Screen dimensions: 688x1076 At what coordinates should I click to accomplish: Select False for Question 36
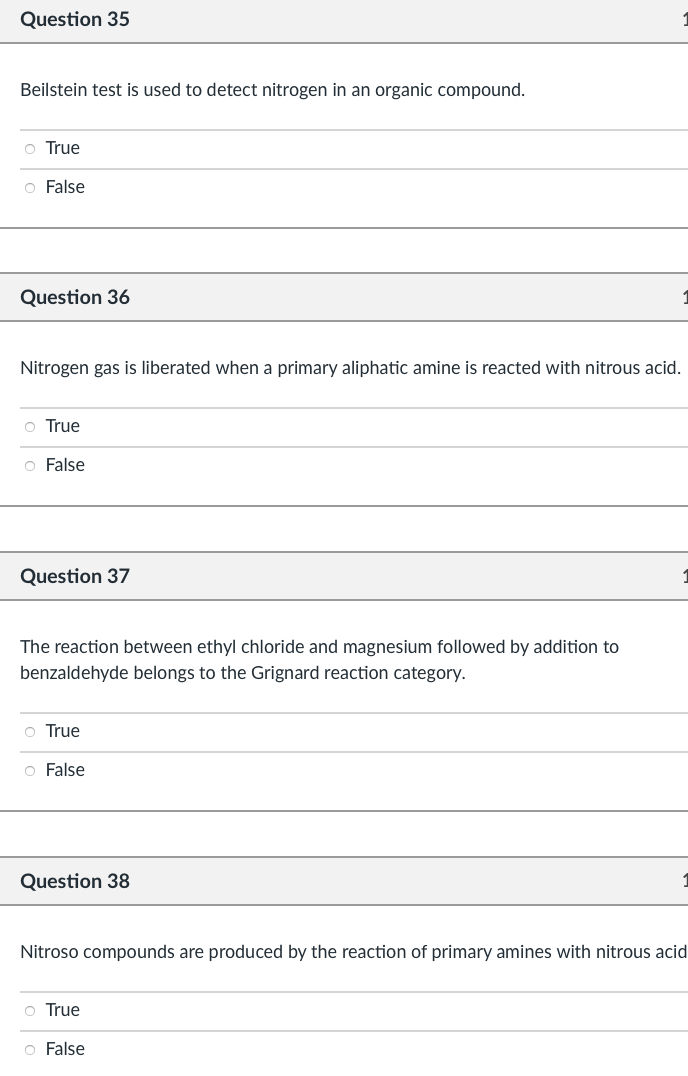click(30, 465)
